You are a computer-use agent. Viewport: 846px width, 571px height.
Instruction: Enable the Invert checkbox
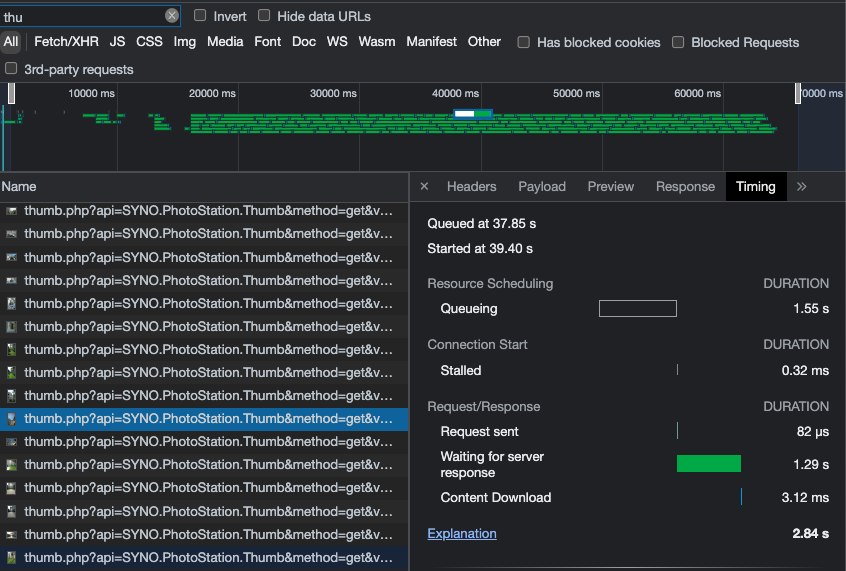(201, 16)
